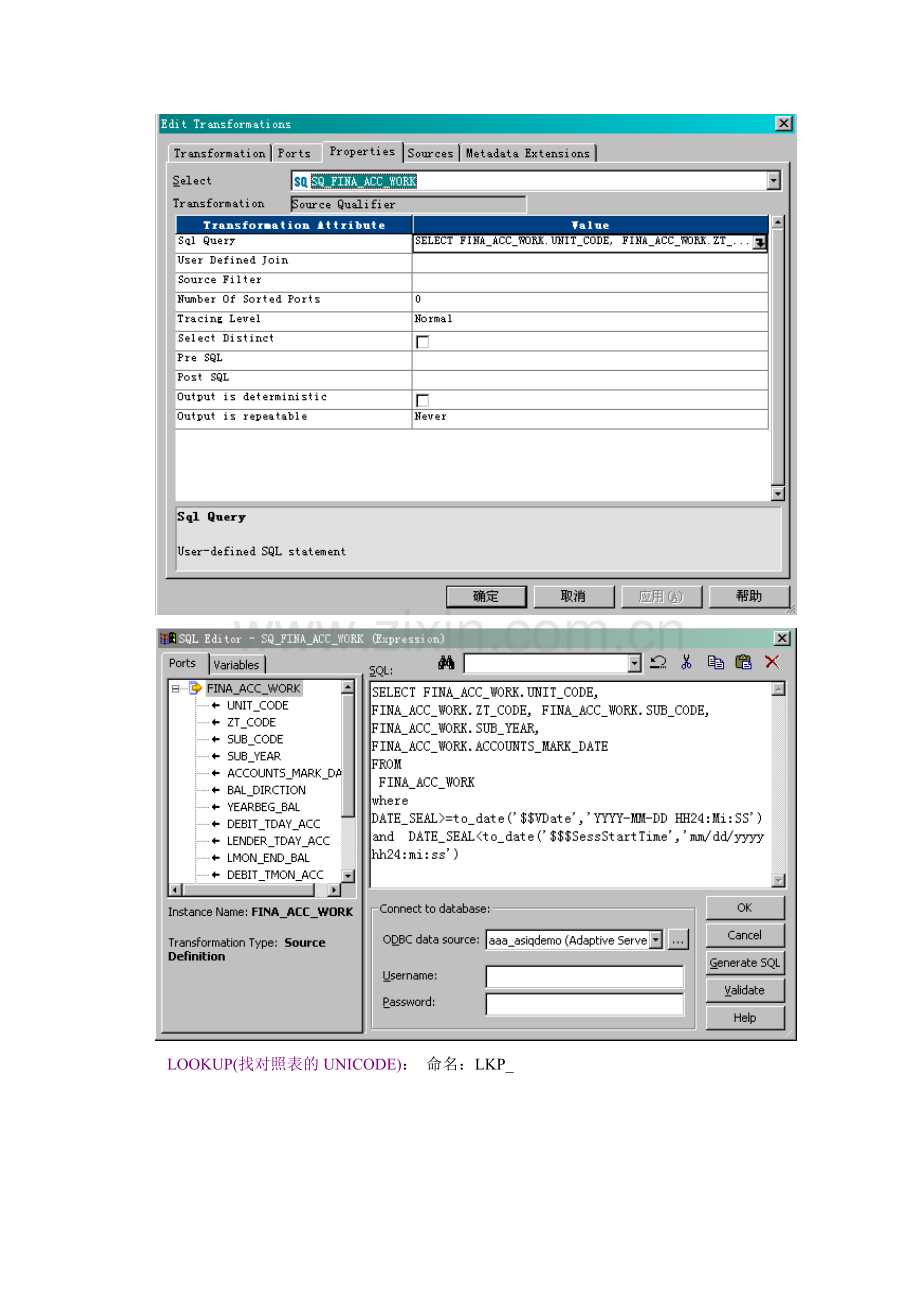Image resolution: width=920 pixels, height=1302 pixels.
Task: Switch to the Ports tab in Edit Transformations
Action: 294,153
